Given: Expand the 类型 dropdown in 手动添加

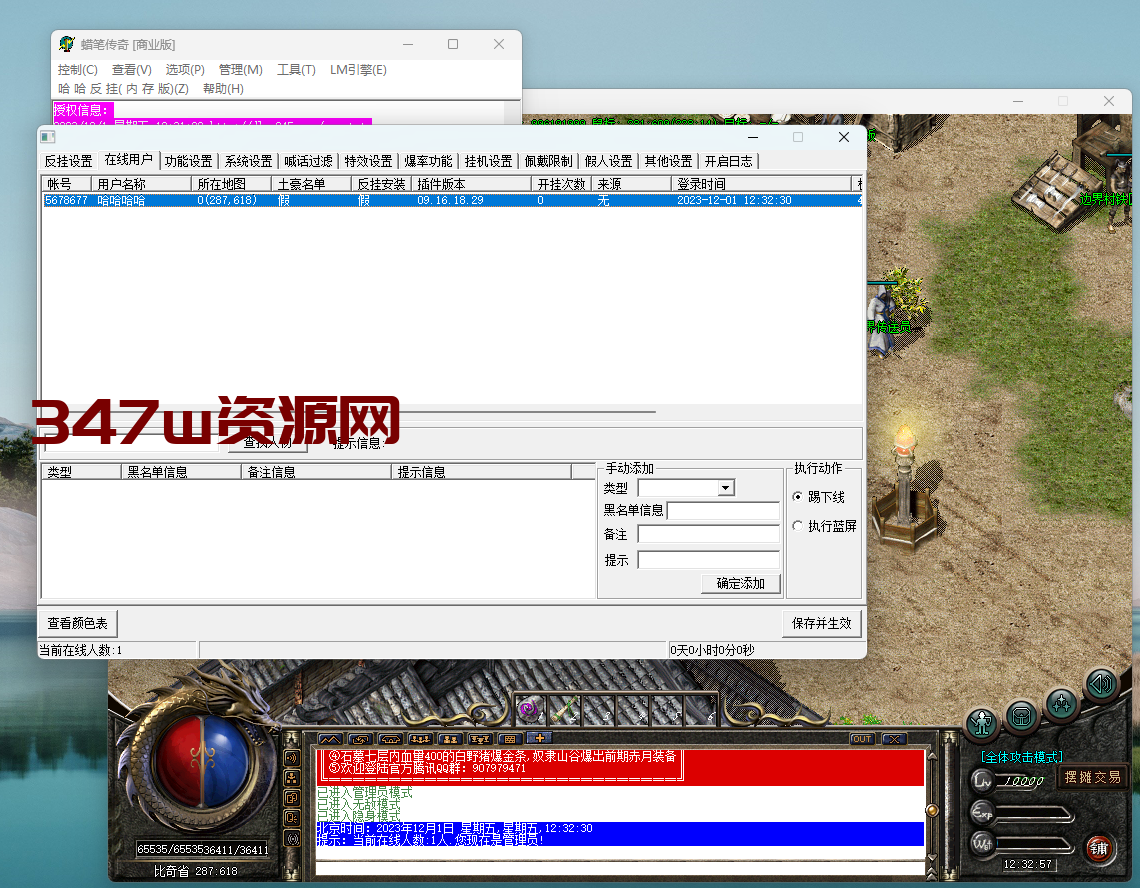Looking at the screenshot, I should [726, 488].
